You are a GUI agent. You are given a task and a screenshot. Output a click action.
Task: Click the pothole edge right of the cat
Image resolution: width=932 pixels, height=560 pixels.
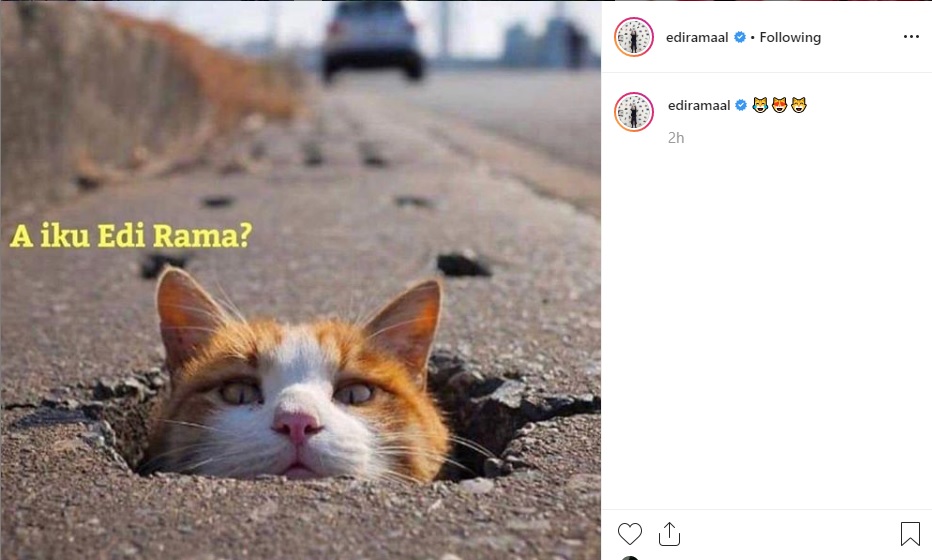pyautogui.click(x=511, y=416)
